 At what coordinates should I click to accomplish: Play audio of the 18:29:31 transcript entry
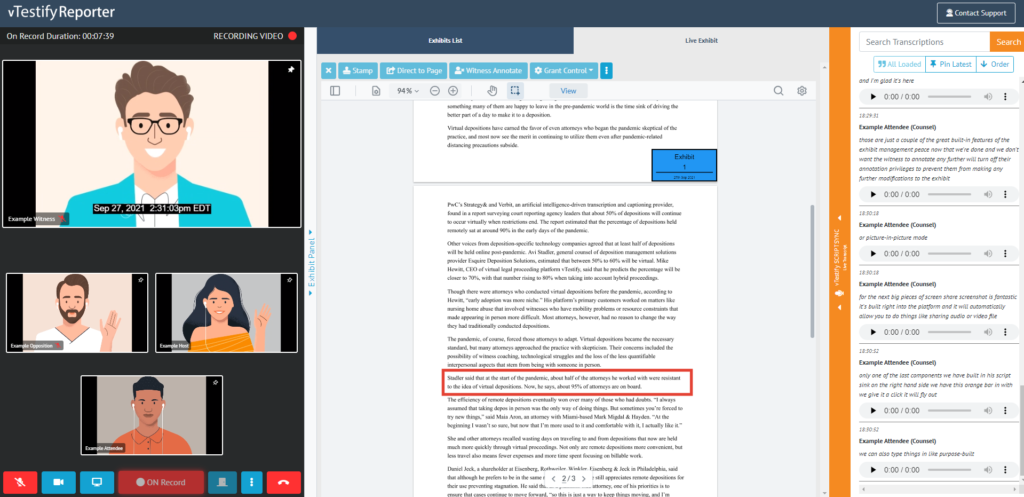tap(872, 195)
